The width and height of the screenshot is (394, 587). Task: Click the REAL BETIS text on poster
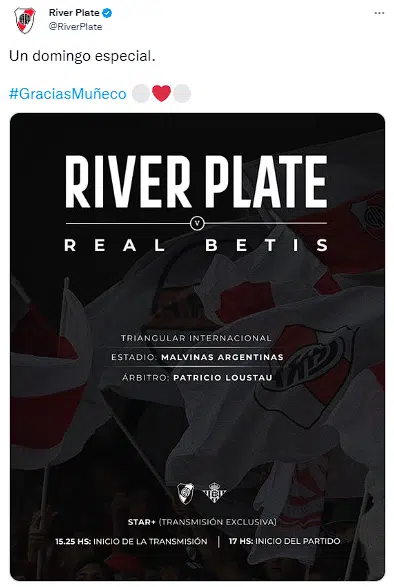click(x=196, y=245)
